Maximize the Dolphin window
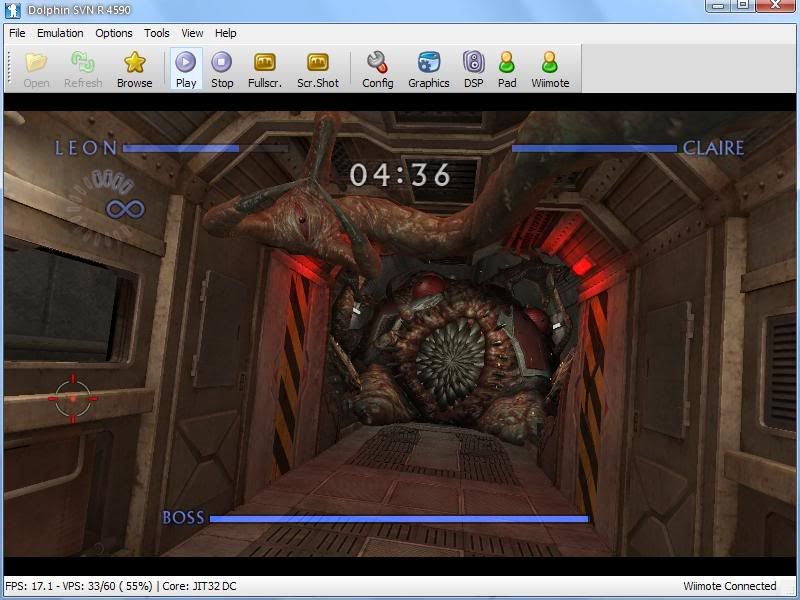This screenshot has width=800, height=600. coord(743,5)
